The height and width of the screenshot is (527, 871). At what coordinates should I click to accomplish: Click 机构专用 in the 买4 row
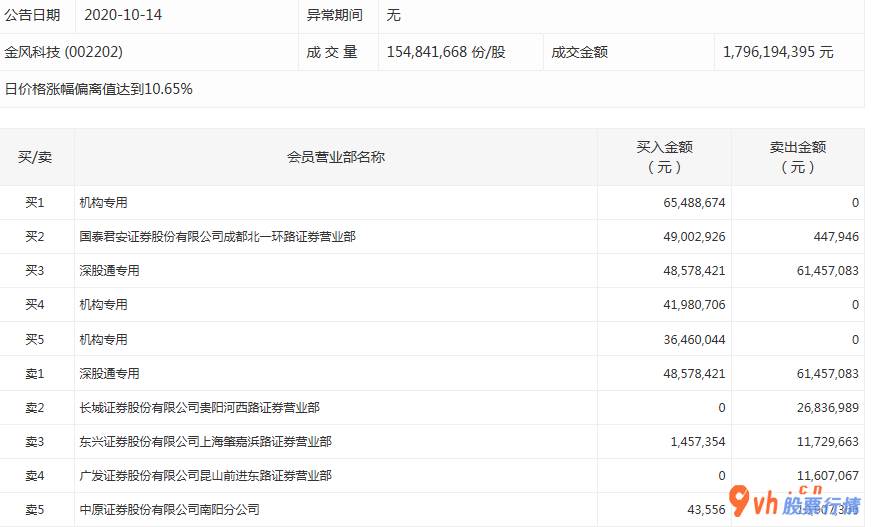point(103,304)
